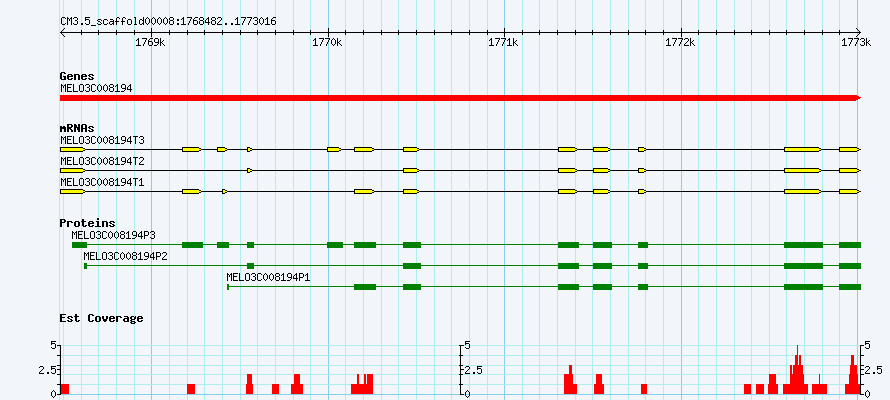This screenshot has height=400, width=890.
Task: Select the mRNAs track heading
Action: tap(77, 128)
